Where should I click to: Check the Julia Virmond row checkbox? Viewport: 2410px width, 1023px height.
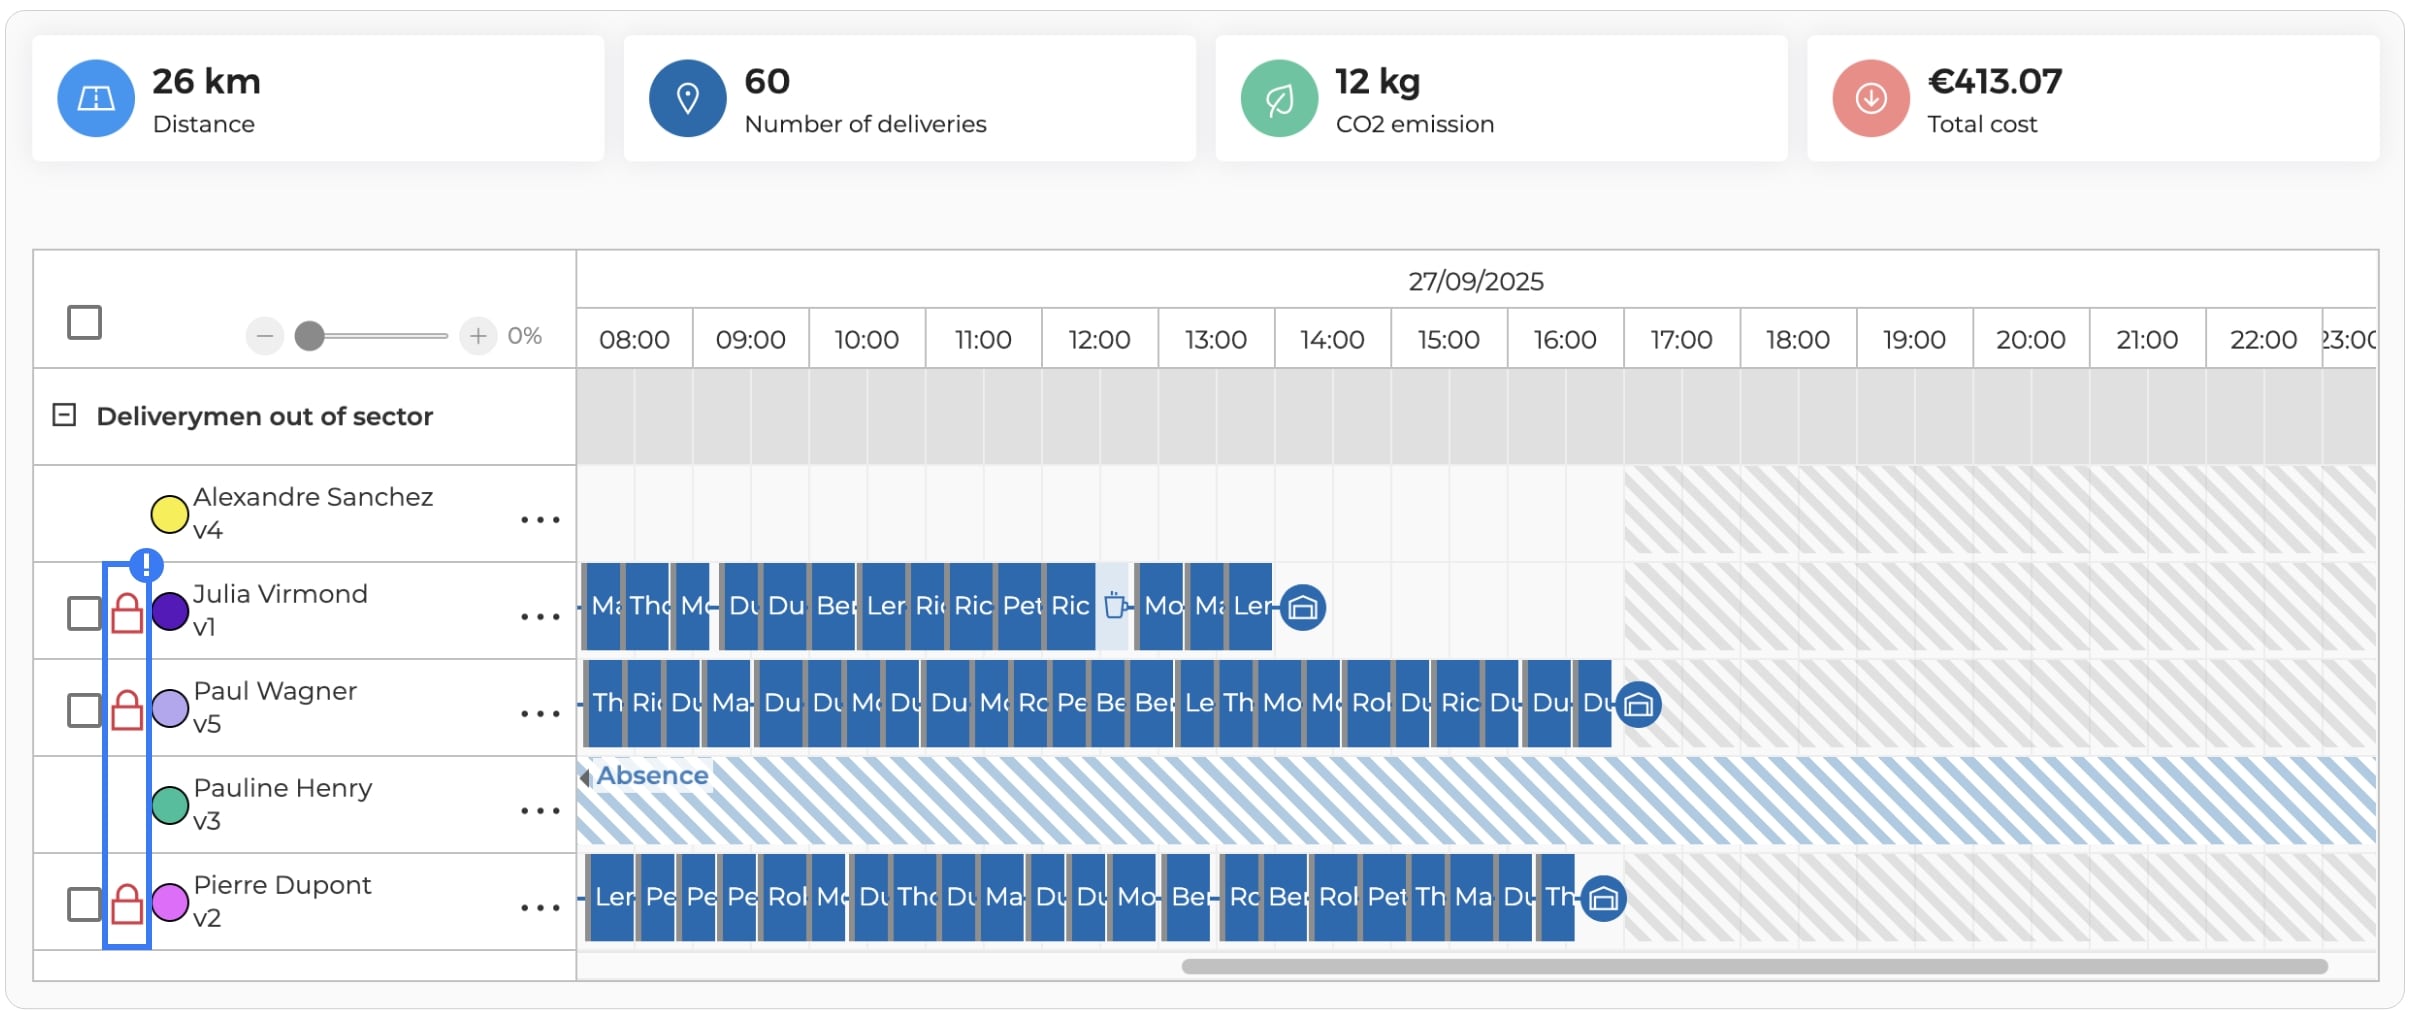(84, 613)
